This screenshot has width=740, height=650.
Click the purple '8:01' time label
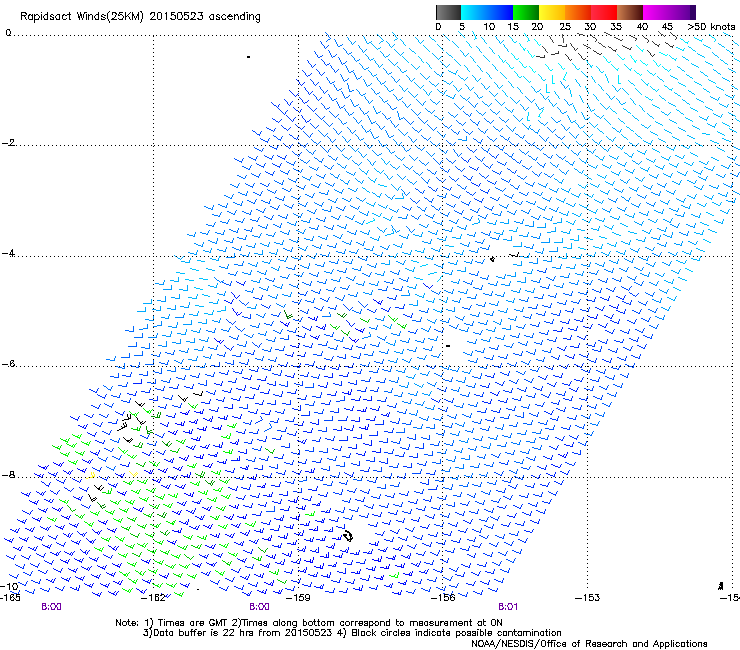click(508, 607)
